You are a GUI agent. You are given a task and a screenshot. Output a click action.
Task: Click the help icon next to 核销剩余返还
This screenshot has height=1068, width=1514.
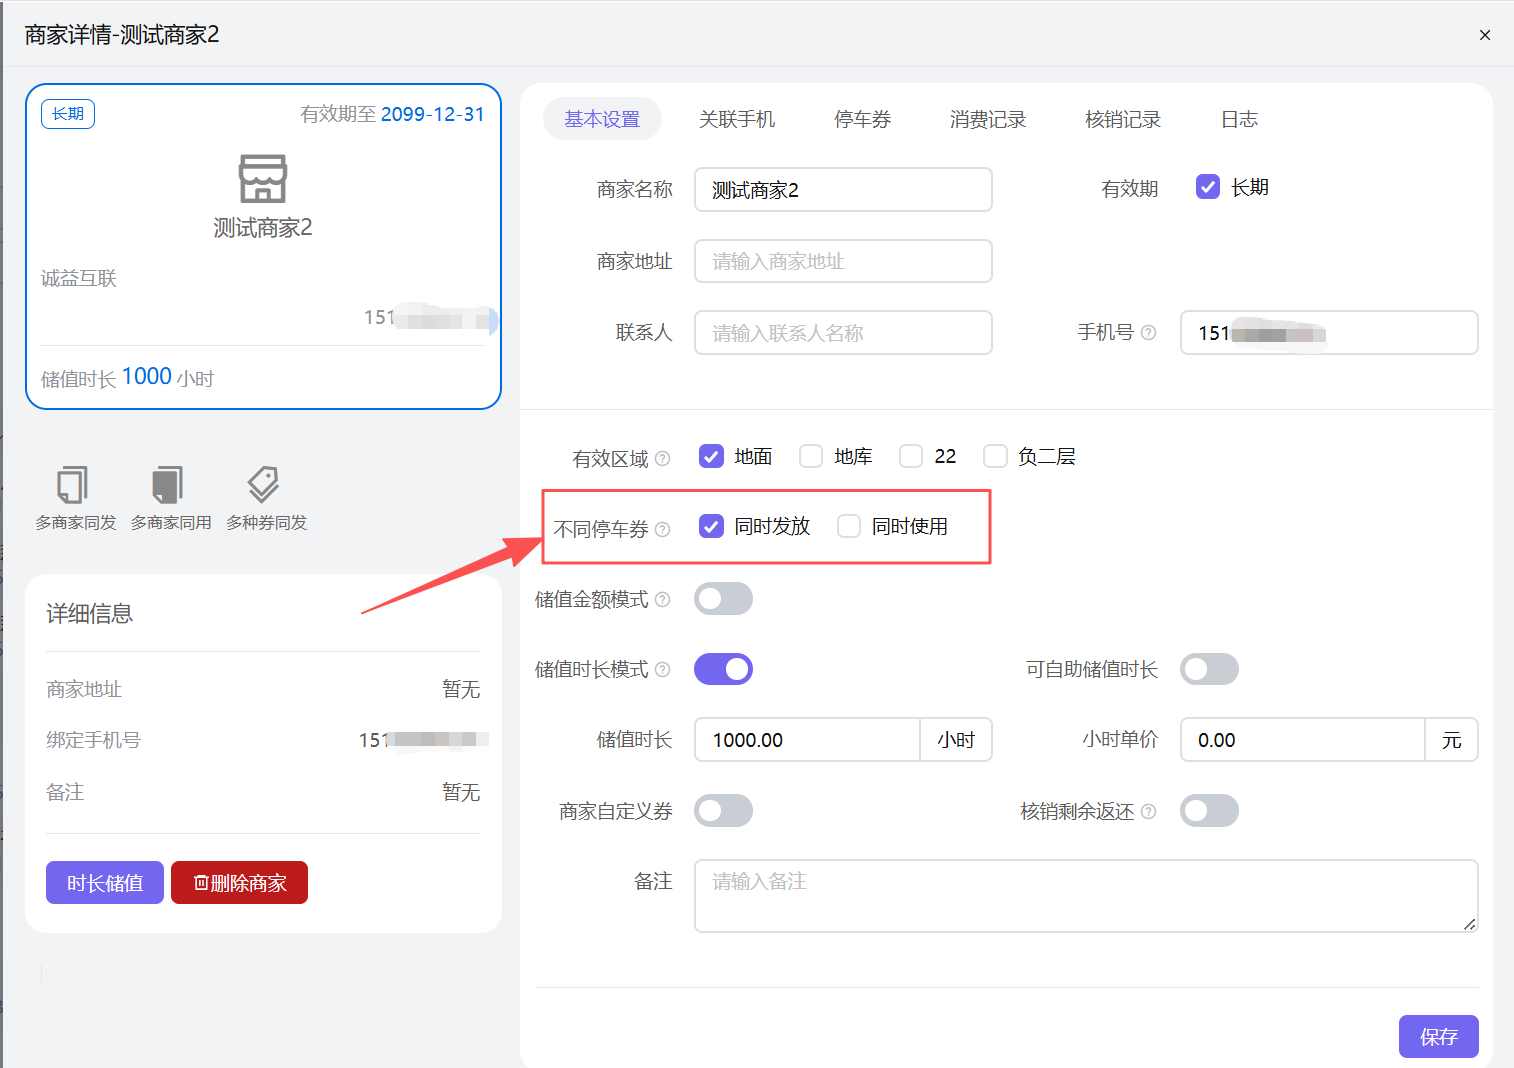(x=1150, y=811)
